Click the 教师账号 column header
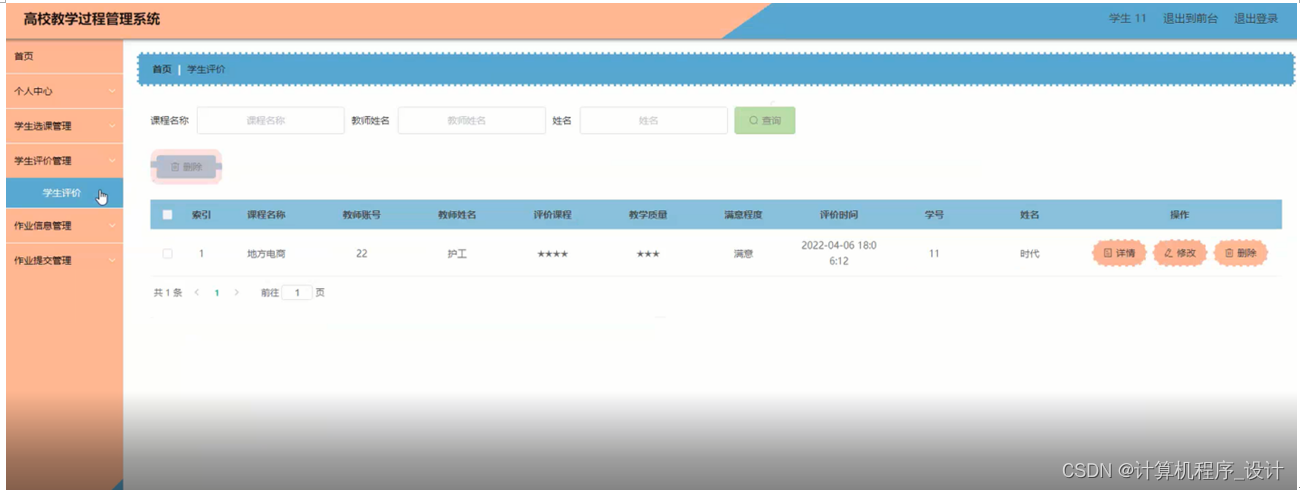The width and height of the screenshot is (1300, 490). tap(361, 215)
